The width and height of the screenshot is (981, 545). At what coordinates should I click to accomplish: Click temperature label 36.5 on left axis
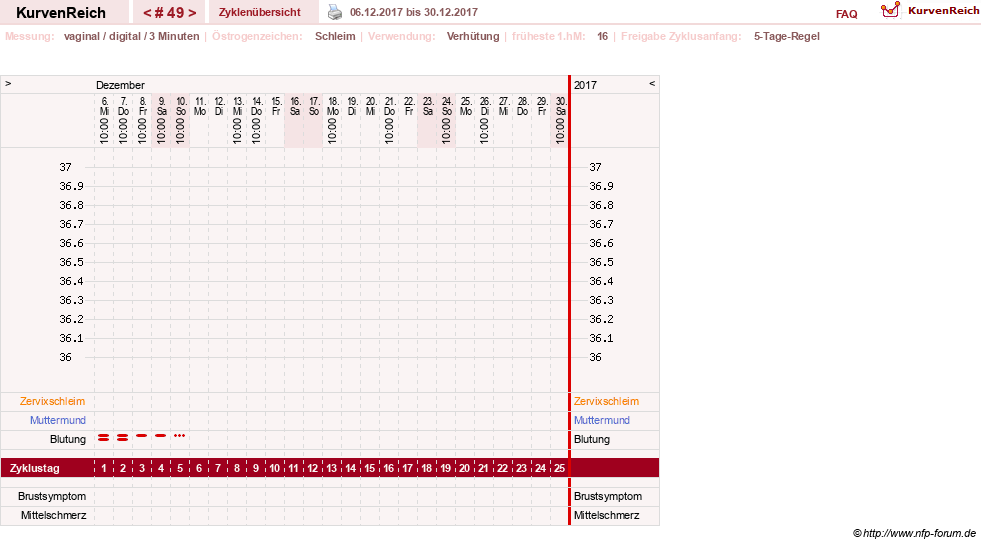tap(71, 262)
